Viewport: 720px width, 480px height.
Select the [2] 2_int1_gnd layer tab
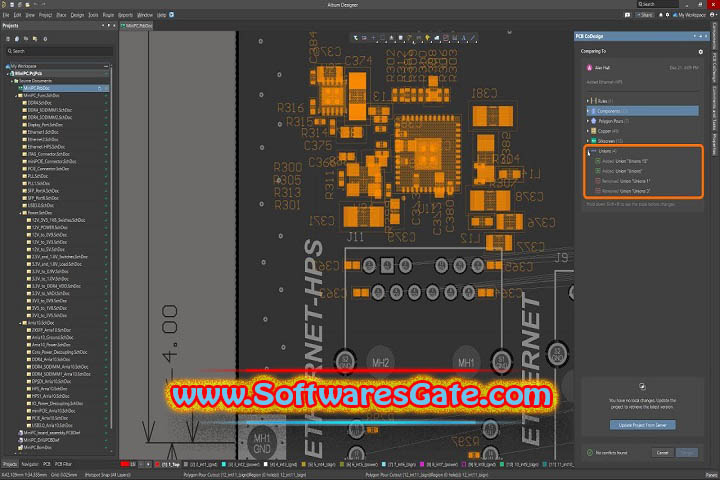point(201,464)
